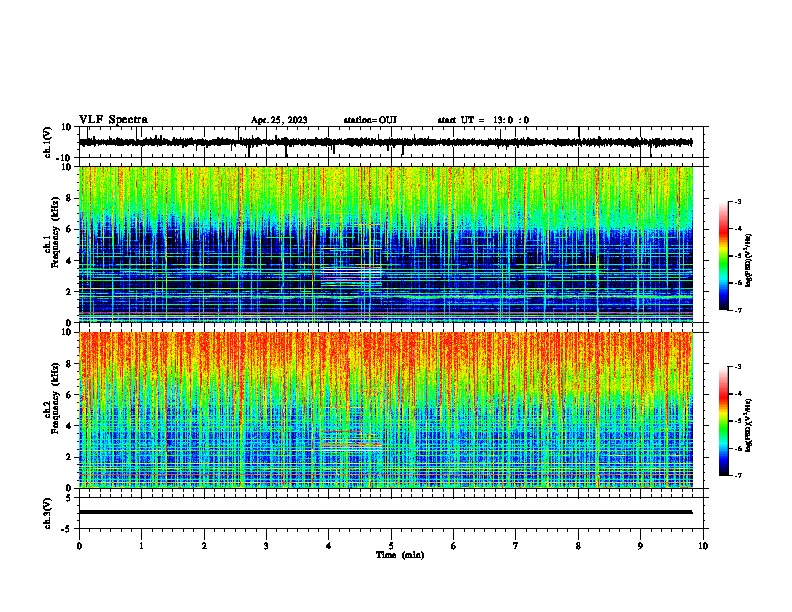Click the ch.1 spectrogram color scale bar
Viewport: 792px width, 612px height.
(723, 256)
